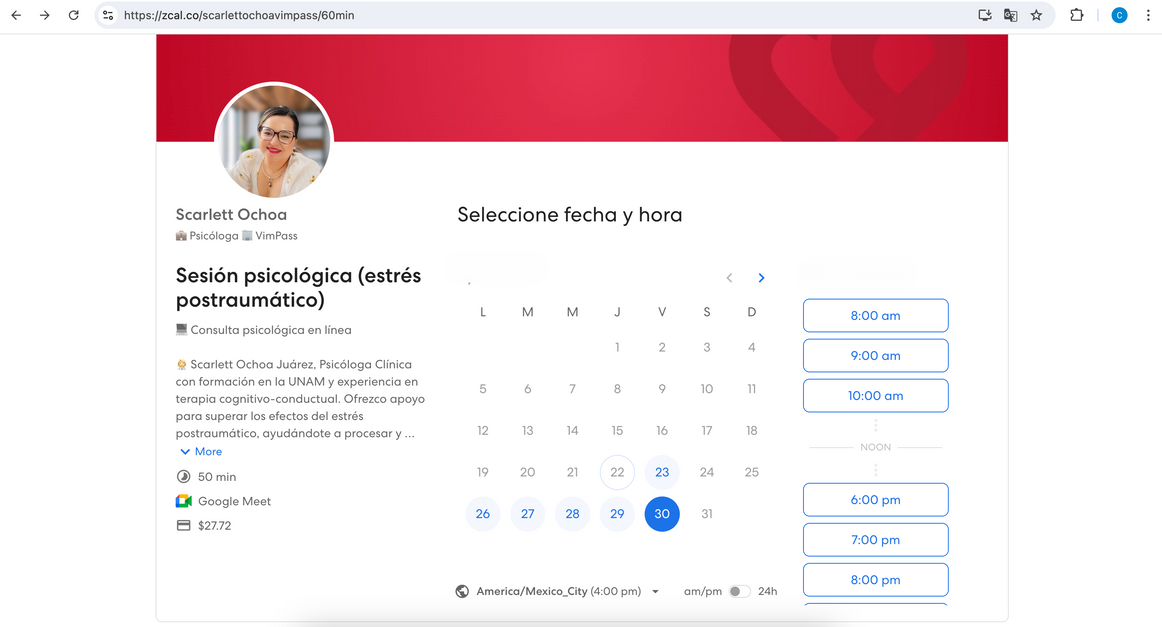Click the 'Psicóloga' job label

pyautogui.click(x=213, y=236)
